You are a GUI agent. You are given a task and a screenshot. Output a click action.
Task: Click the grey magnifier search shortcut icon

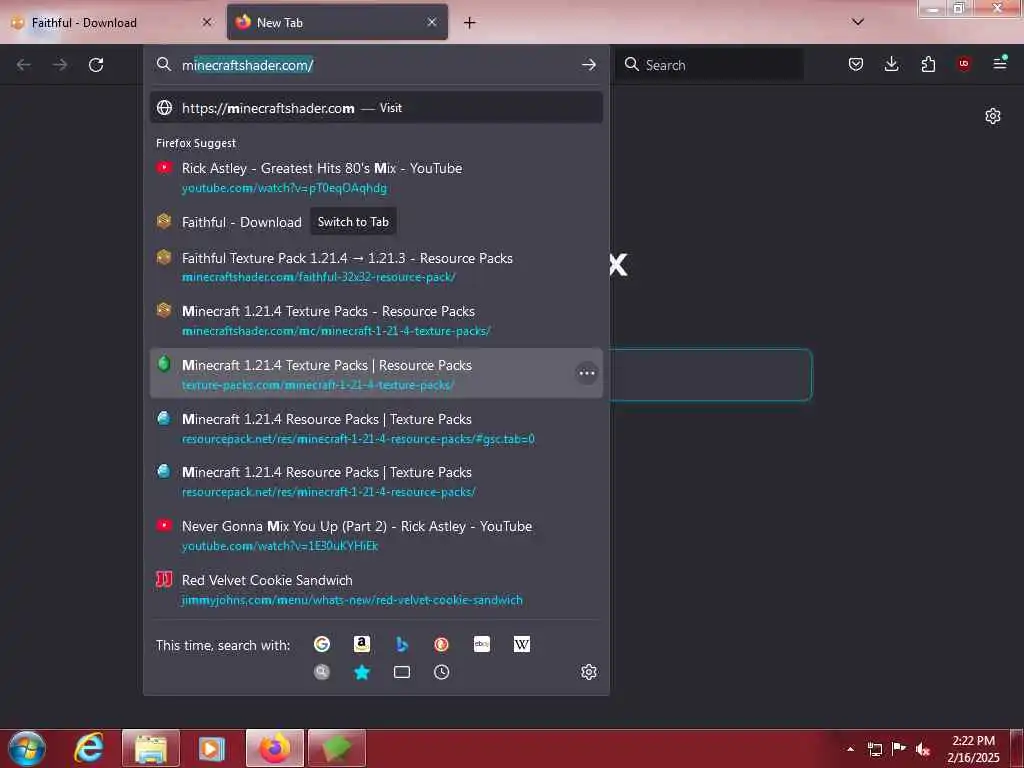tap(322, 672)
